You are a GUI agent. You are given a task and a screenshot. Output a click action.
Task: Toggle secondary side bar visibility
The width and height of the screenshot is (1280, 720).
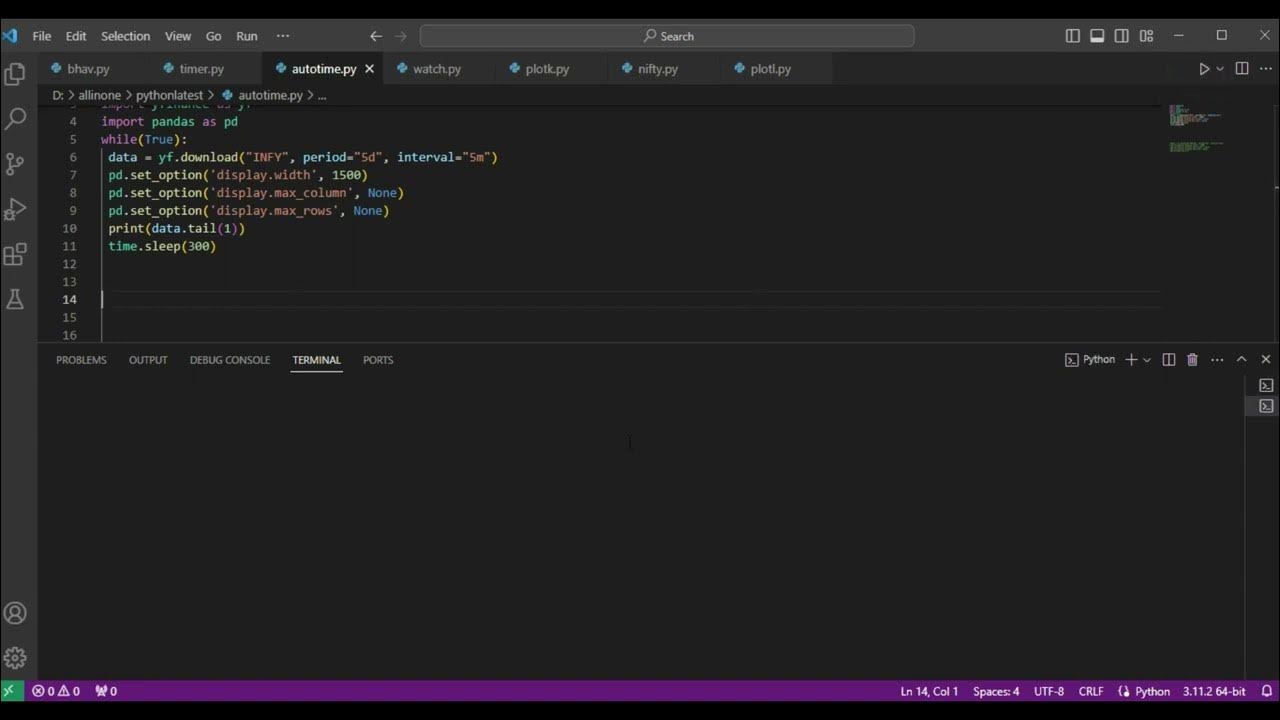[1121, 36]
